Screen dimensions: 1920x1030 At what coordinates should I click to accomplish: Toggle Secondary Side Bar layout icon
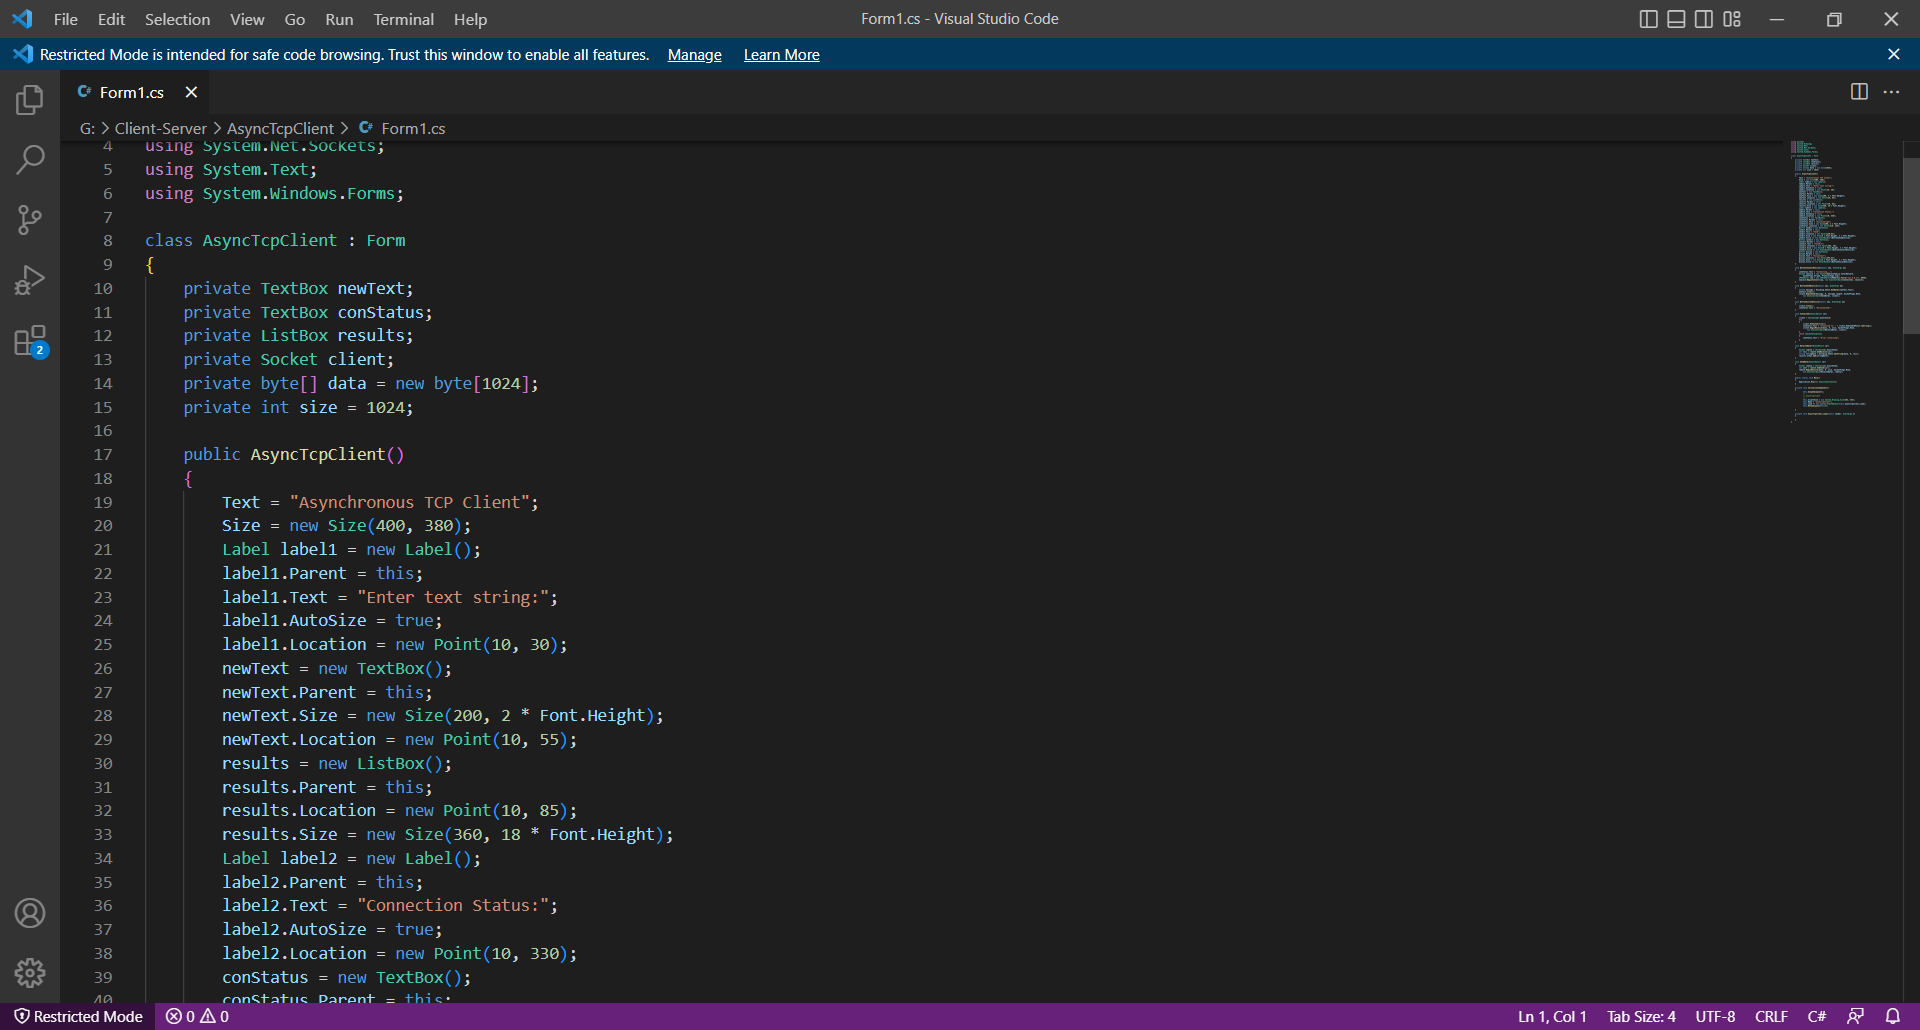tap(1704, 19)
